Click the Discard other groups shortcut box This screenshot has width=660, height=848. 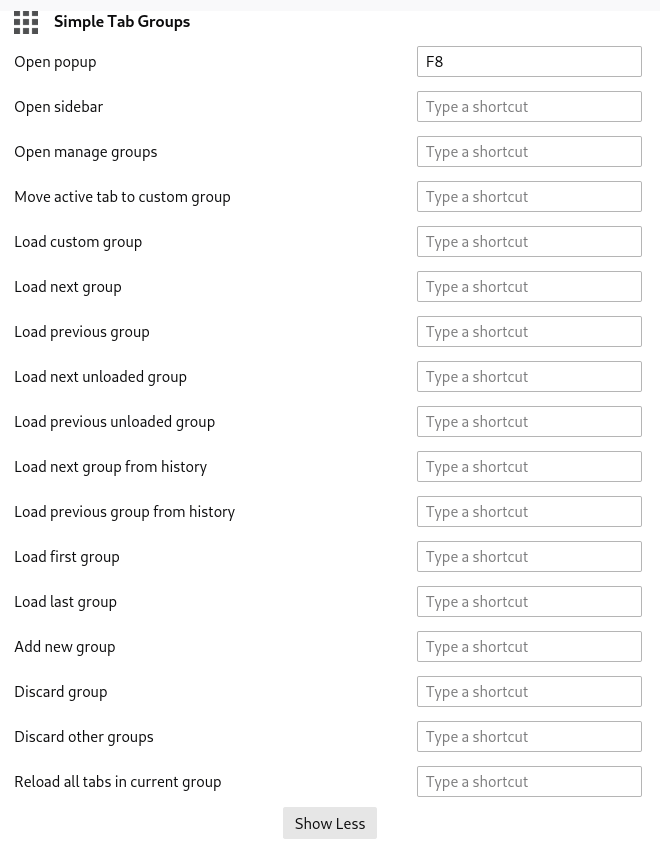529,736
